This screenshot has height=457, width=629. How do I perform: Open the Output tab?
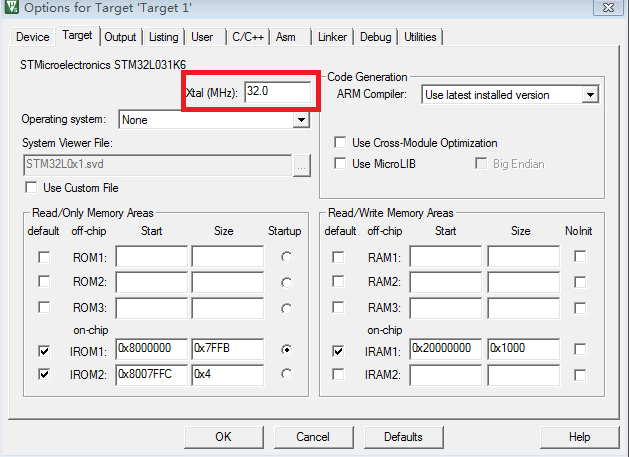coord(120,37)
